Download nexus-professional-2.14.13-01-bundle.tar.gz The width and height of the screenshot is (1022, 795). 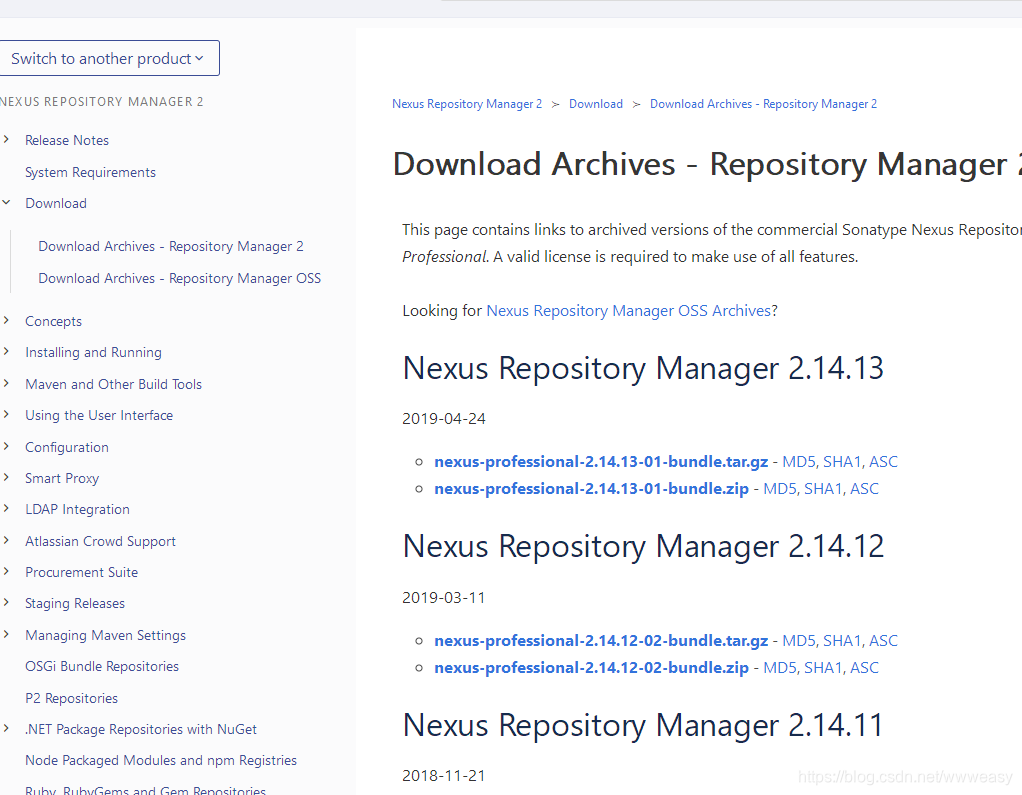[601, 462]
